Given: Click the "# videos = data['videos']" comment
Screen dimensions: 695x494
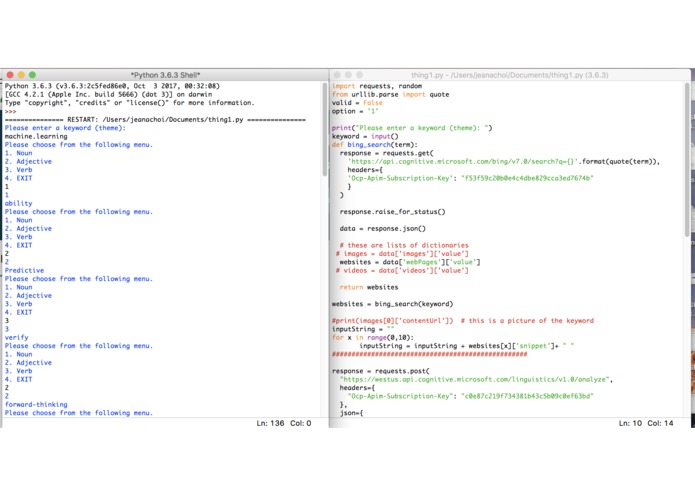Looking at the screenshot, I should (x=402, y=270).
